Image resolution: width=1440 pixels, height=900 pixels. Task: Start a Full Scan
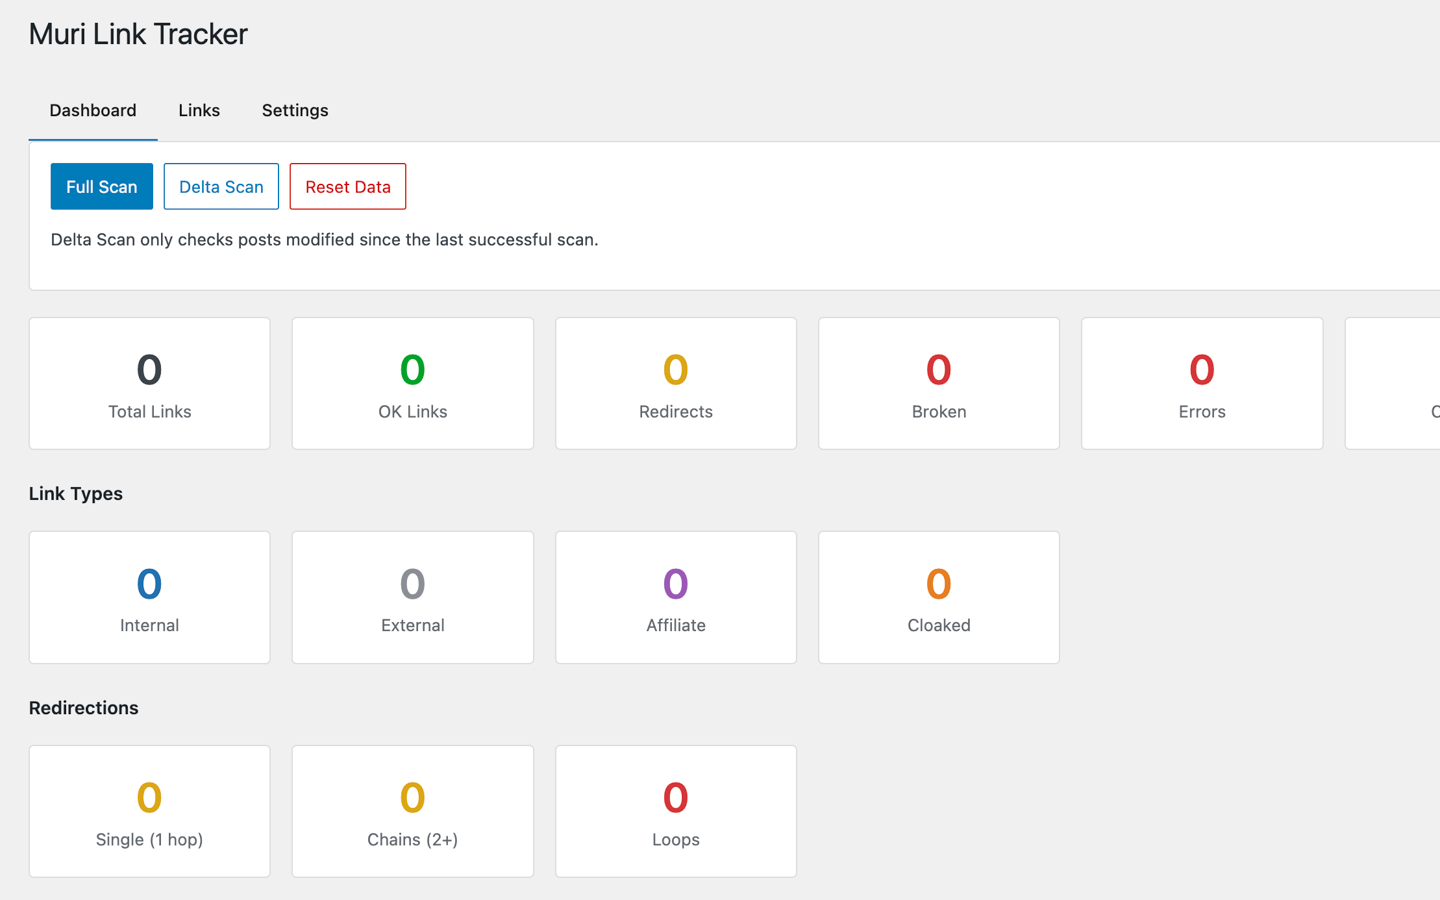[x=101, y=186]
